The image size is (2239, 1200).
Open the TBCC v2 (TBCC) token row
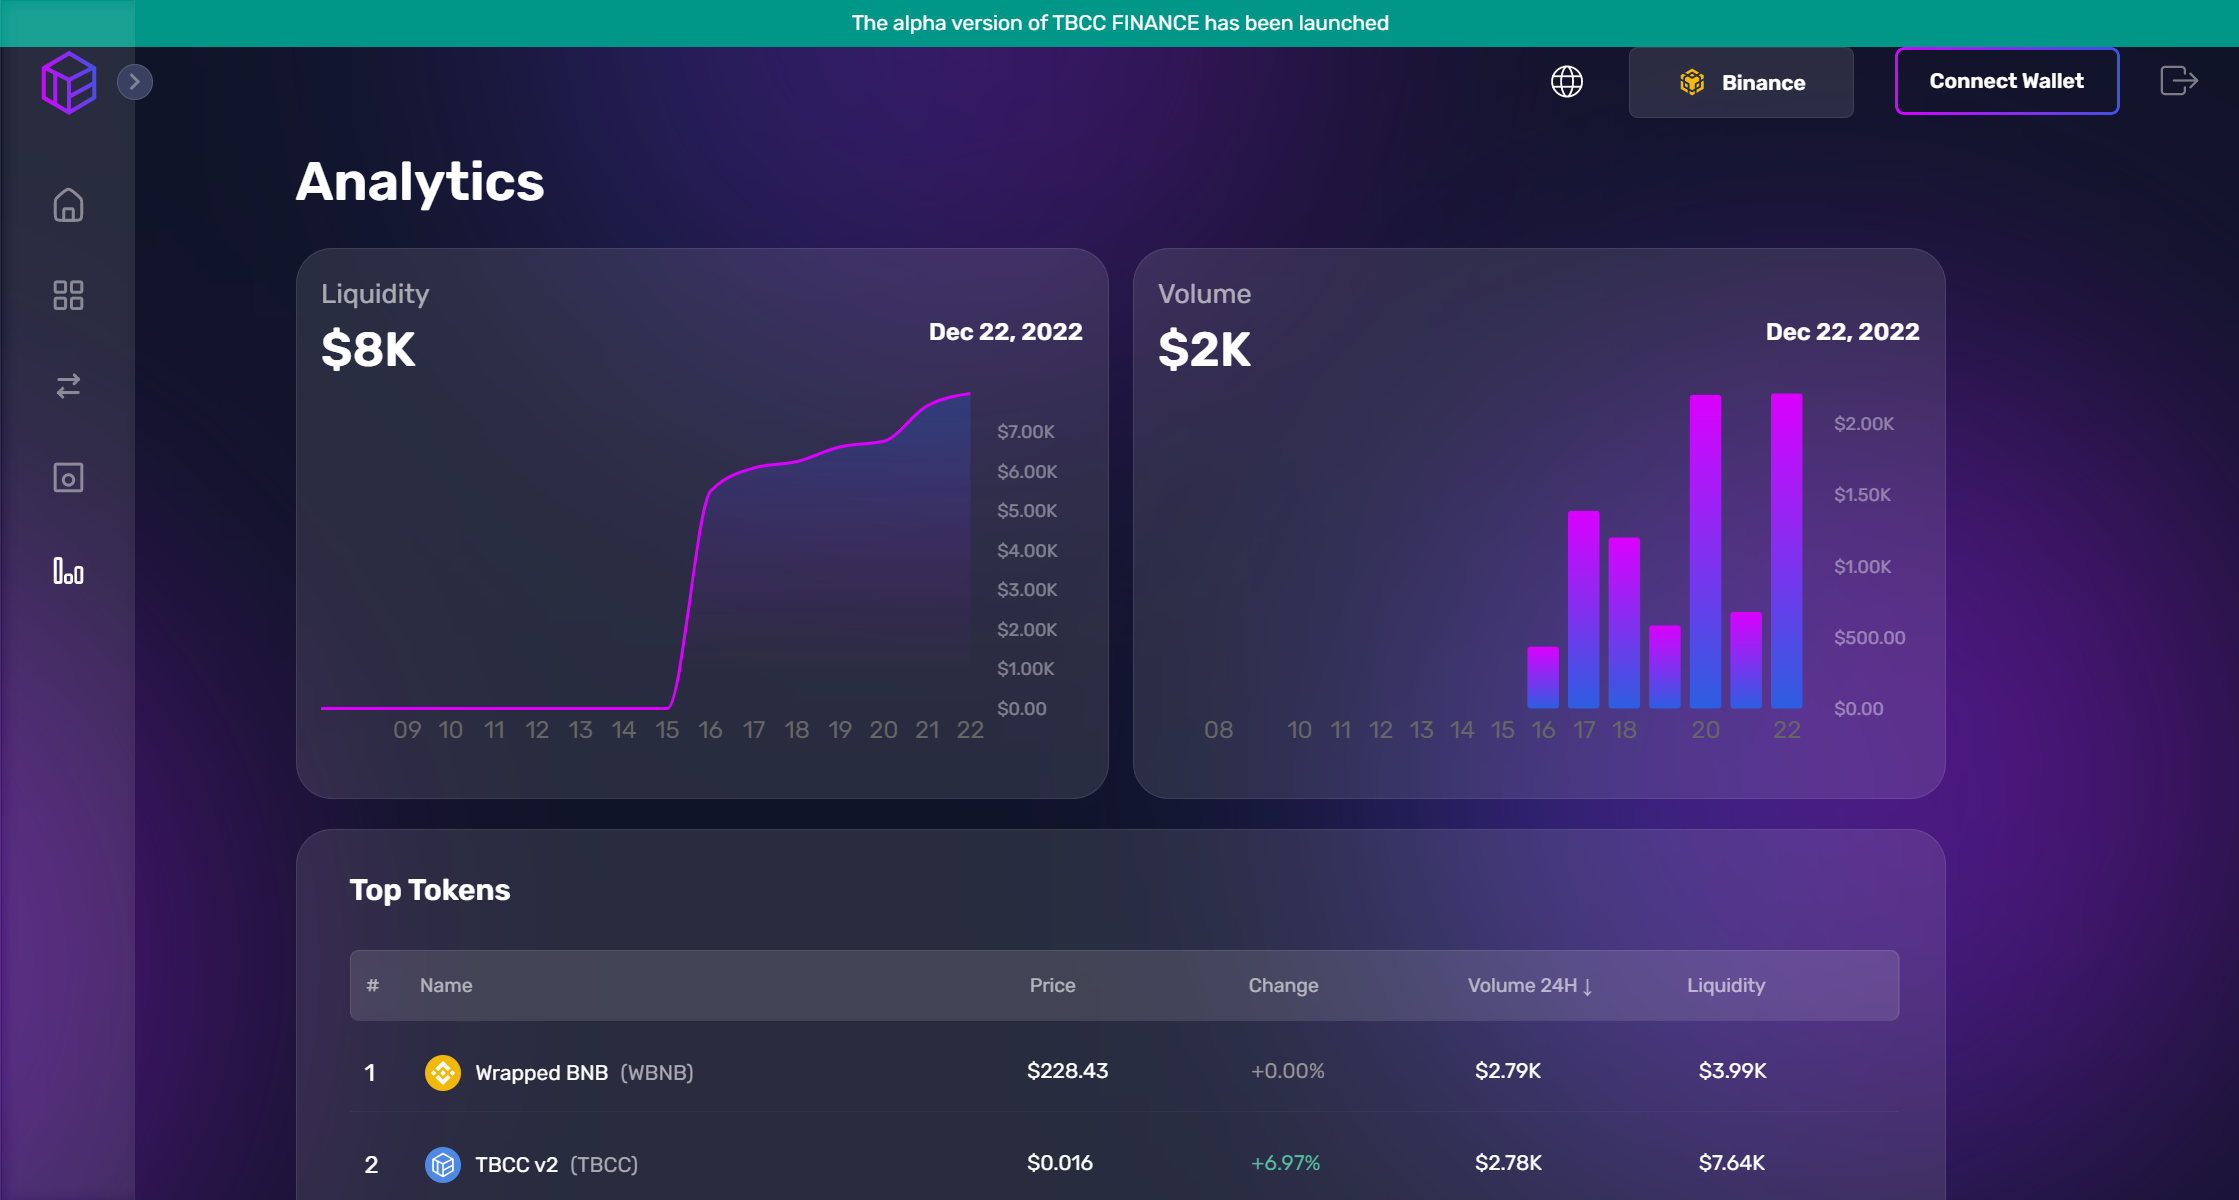[x=1124, y=1163]
